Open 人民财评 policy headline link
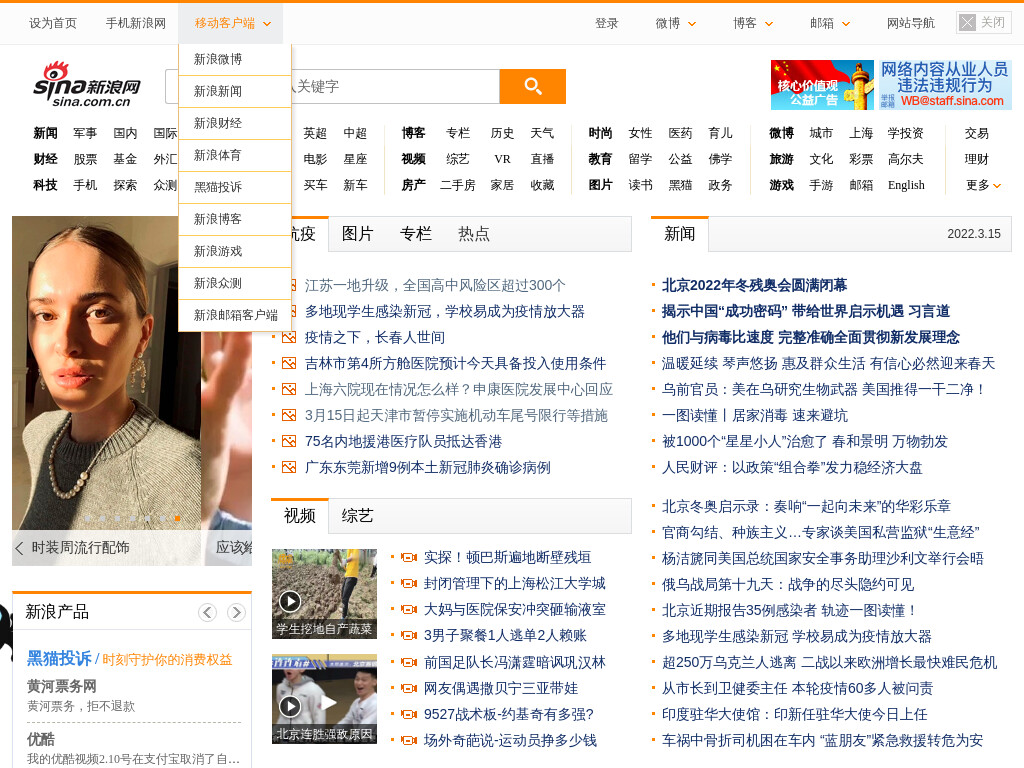 [x=792, y=468]
